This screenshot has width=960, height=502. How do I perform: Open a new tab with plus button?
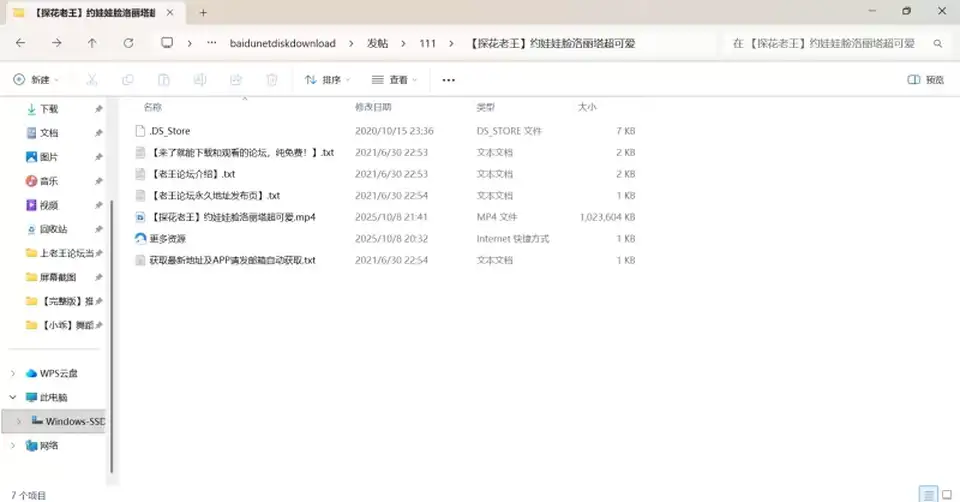pyautogui.click(x=203, y=12)
